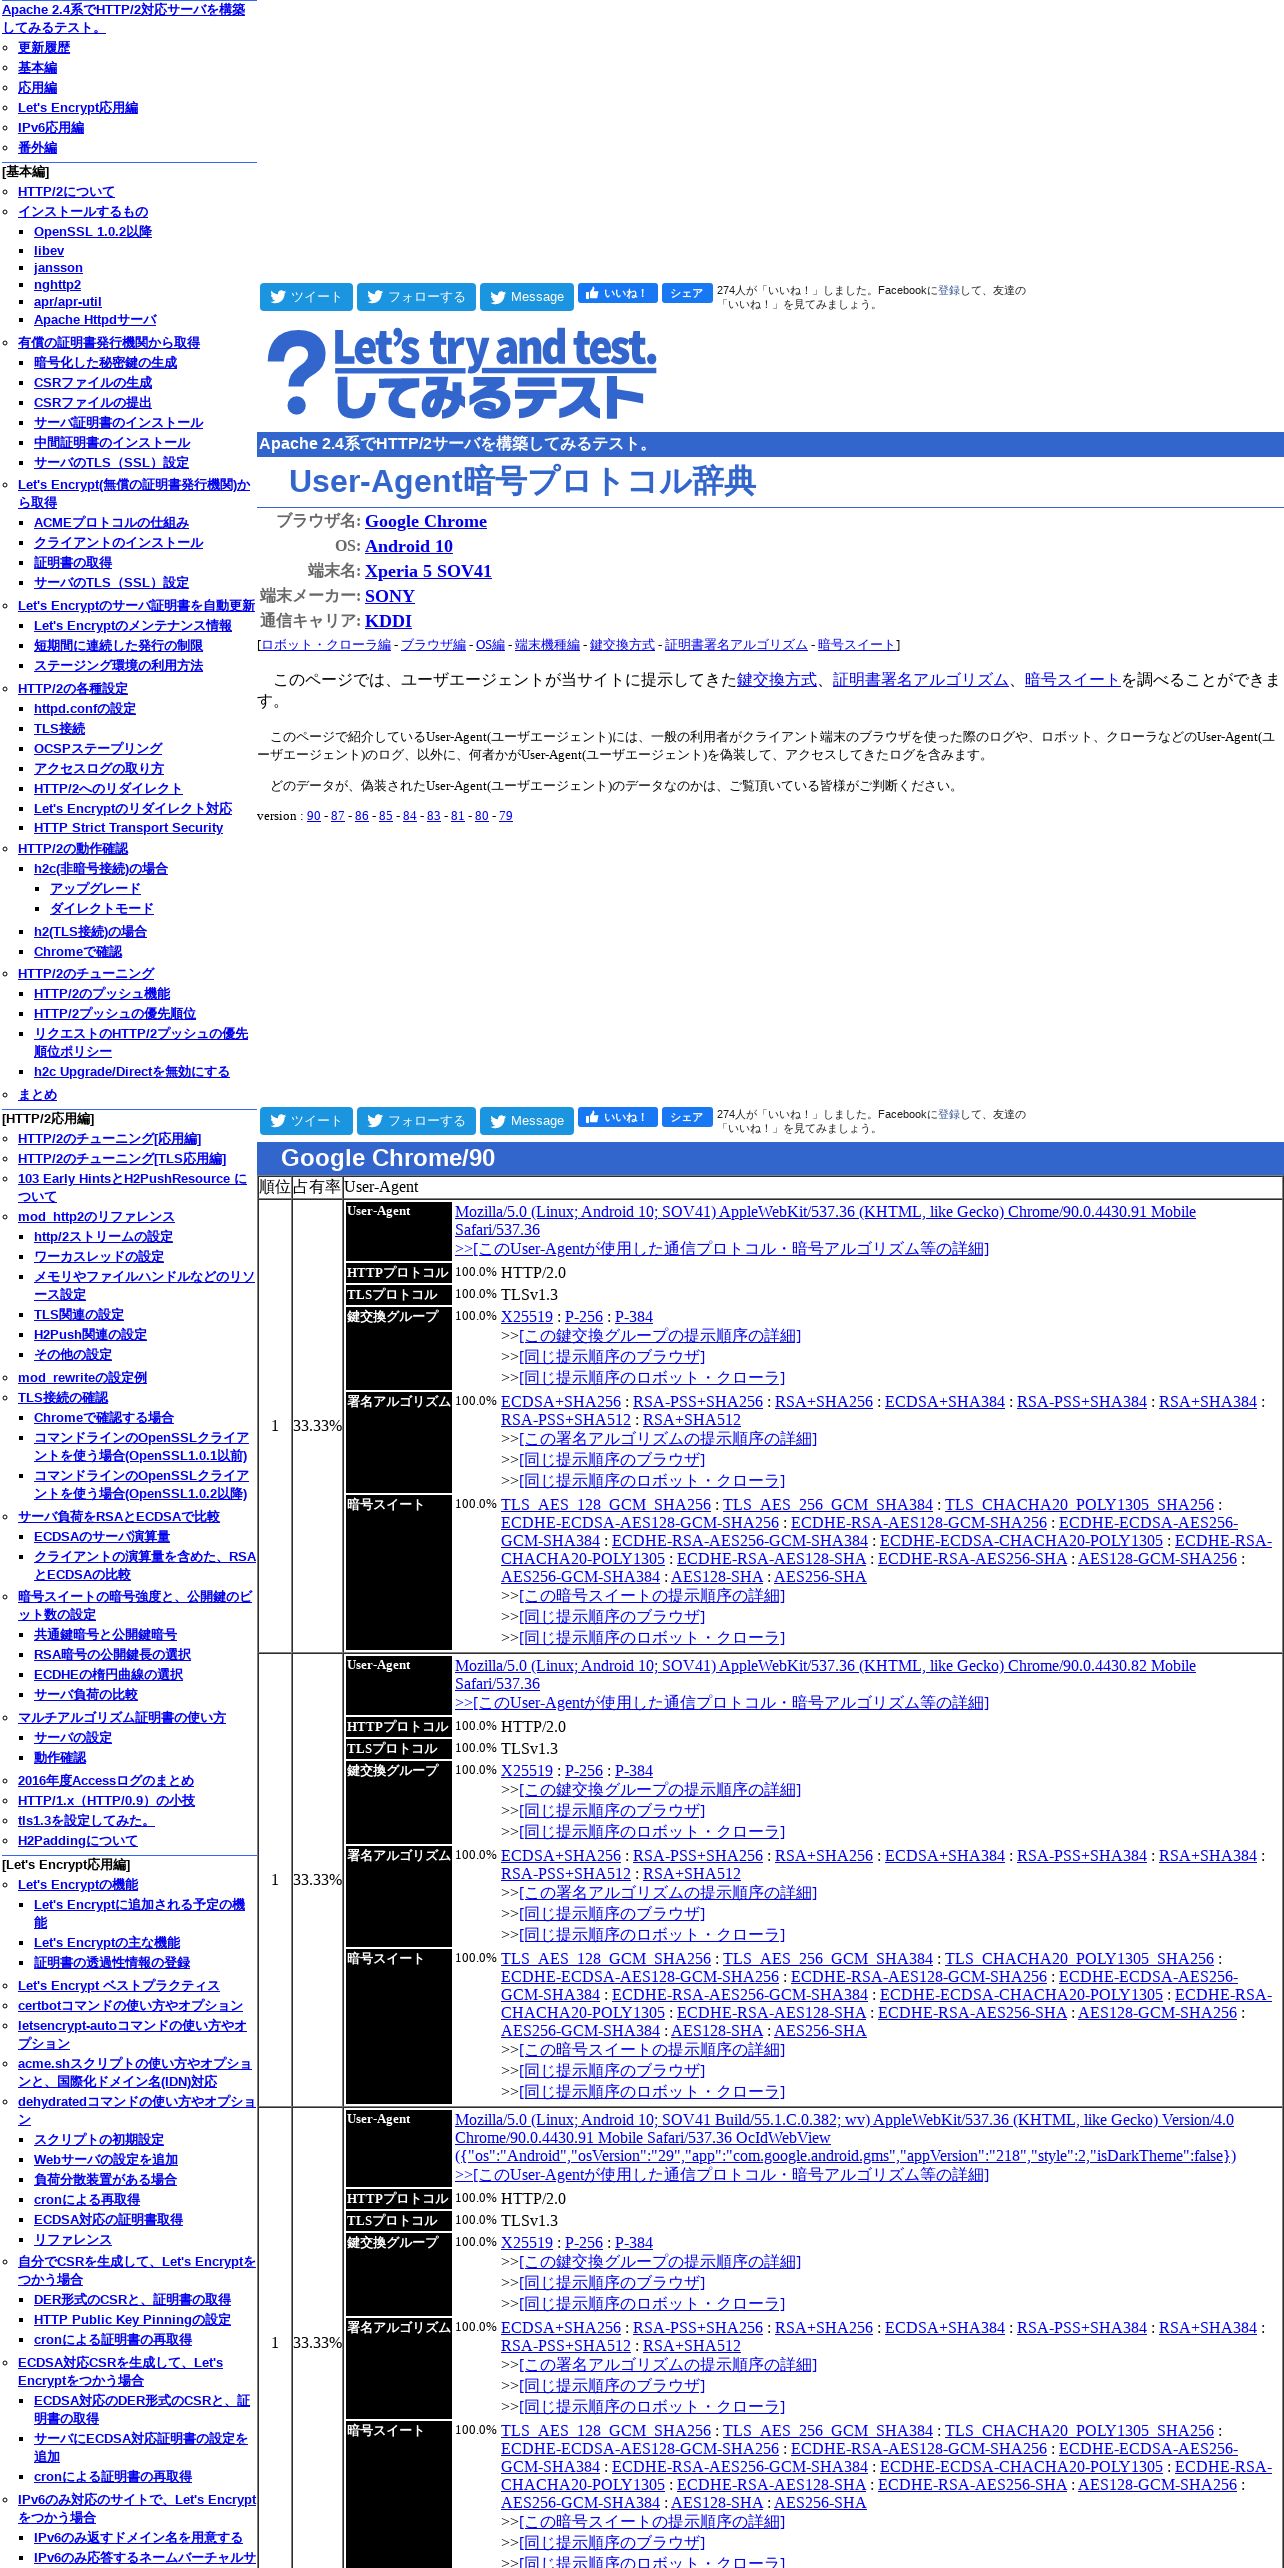Select version 79 link

pyautogui.click(x=506, y=816)
